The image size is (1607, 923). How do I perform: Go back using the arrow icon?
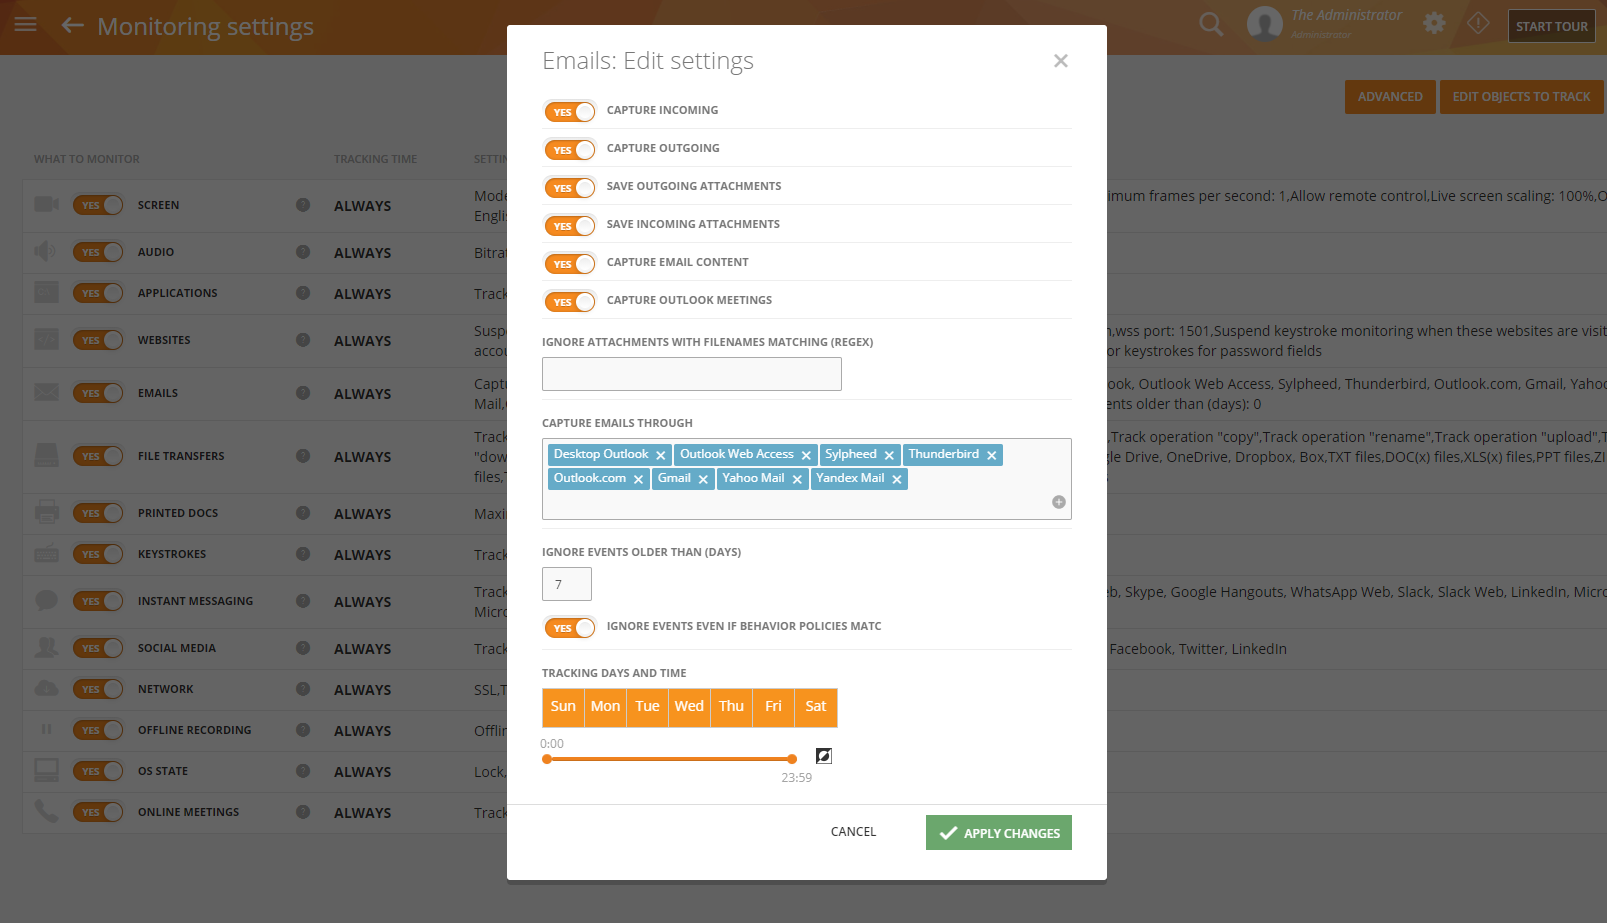coord(72,25)
